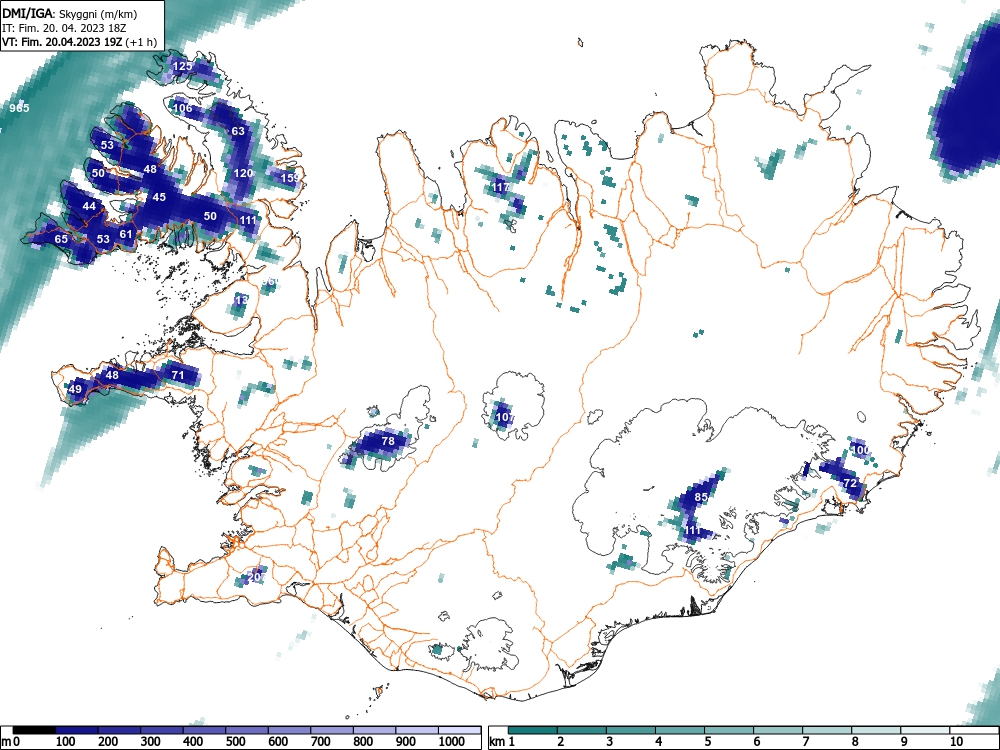The height and width of the screenshot is (750, 1000).
Task: Click the 500–600 m legend swatch
Action: click(247, 731)
